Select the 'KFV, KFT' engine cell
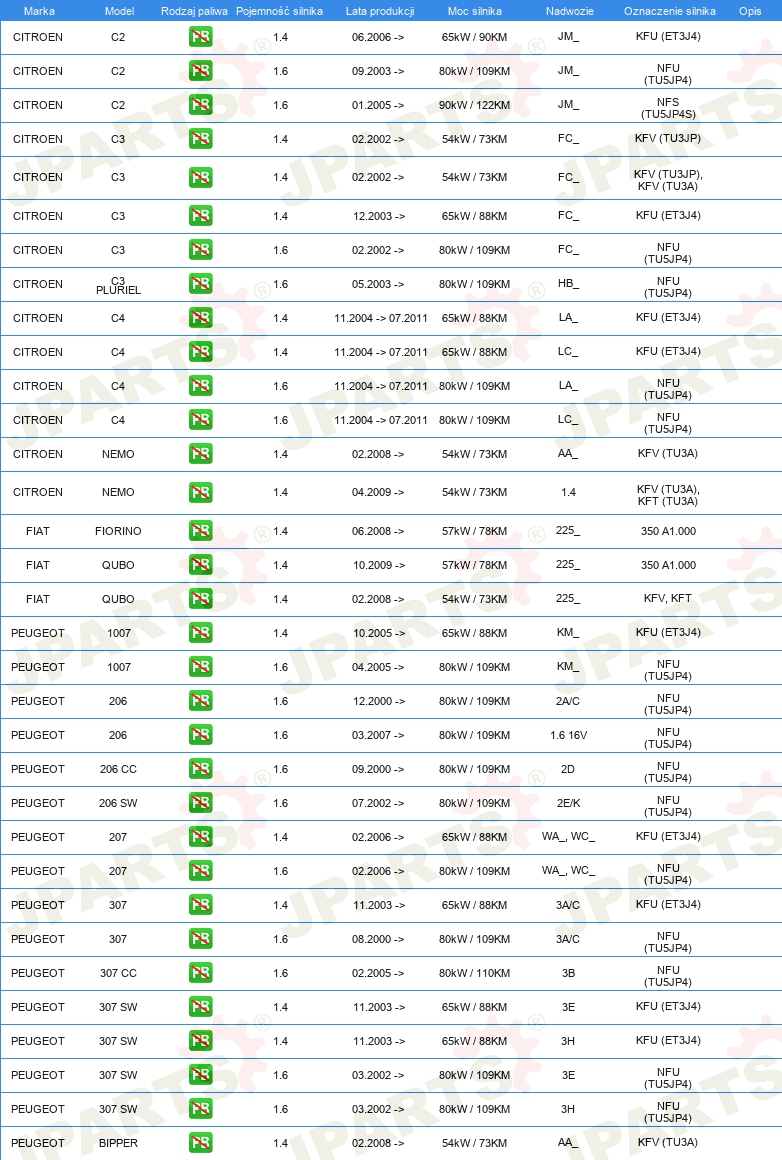The image size is (782, 1160). click(x=668, y=598)
